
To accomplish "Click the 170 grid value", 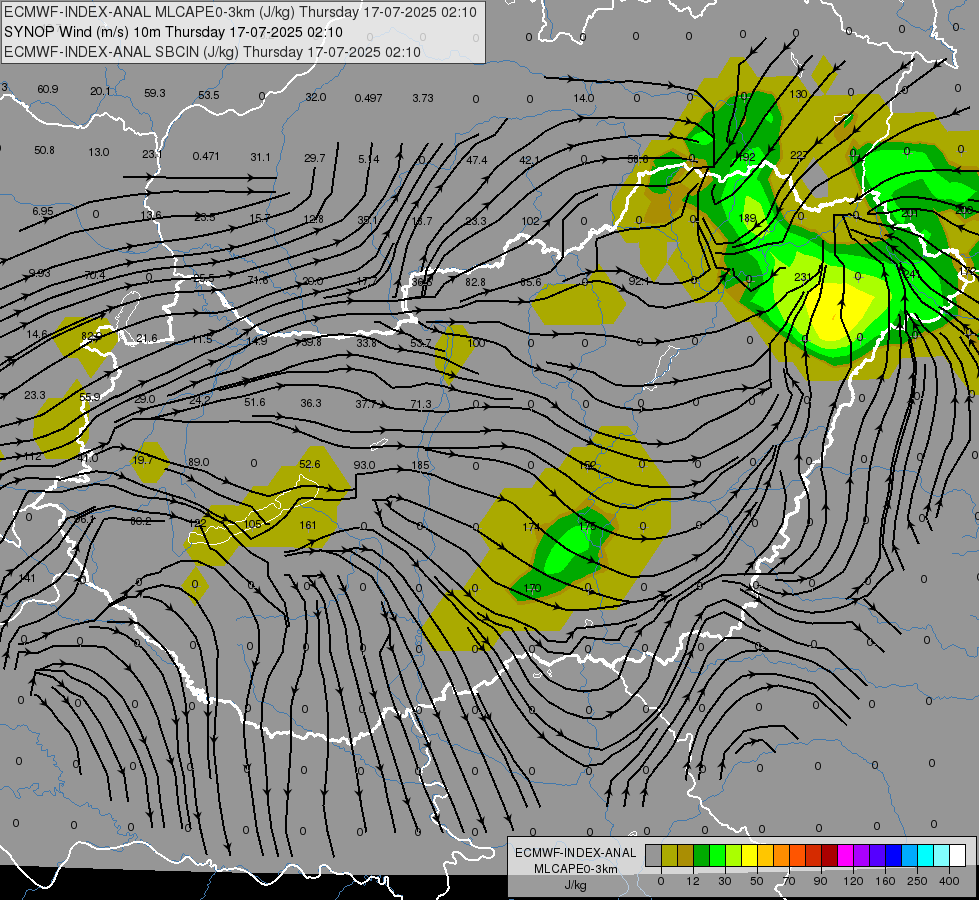I will [x=532, y=588].
